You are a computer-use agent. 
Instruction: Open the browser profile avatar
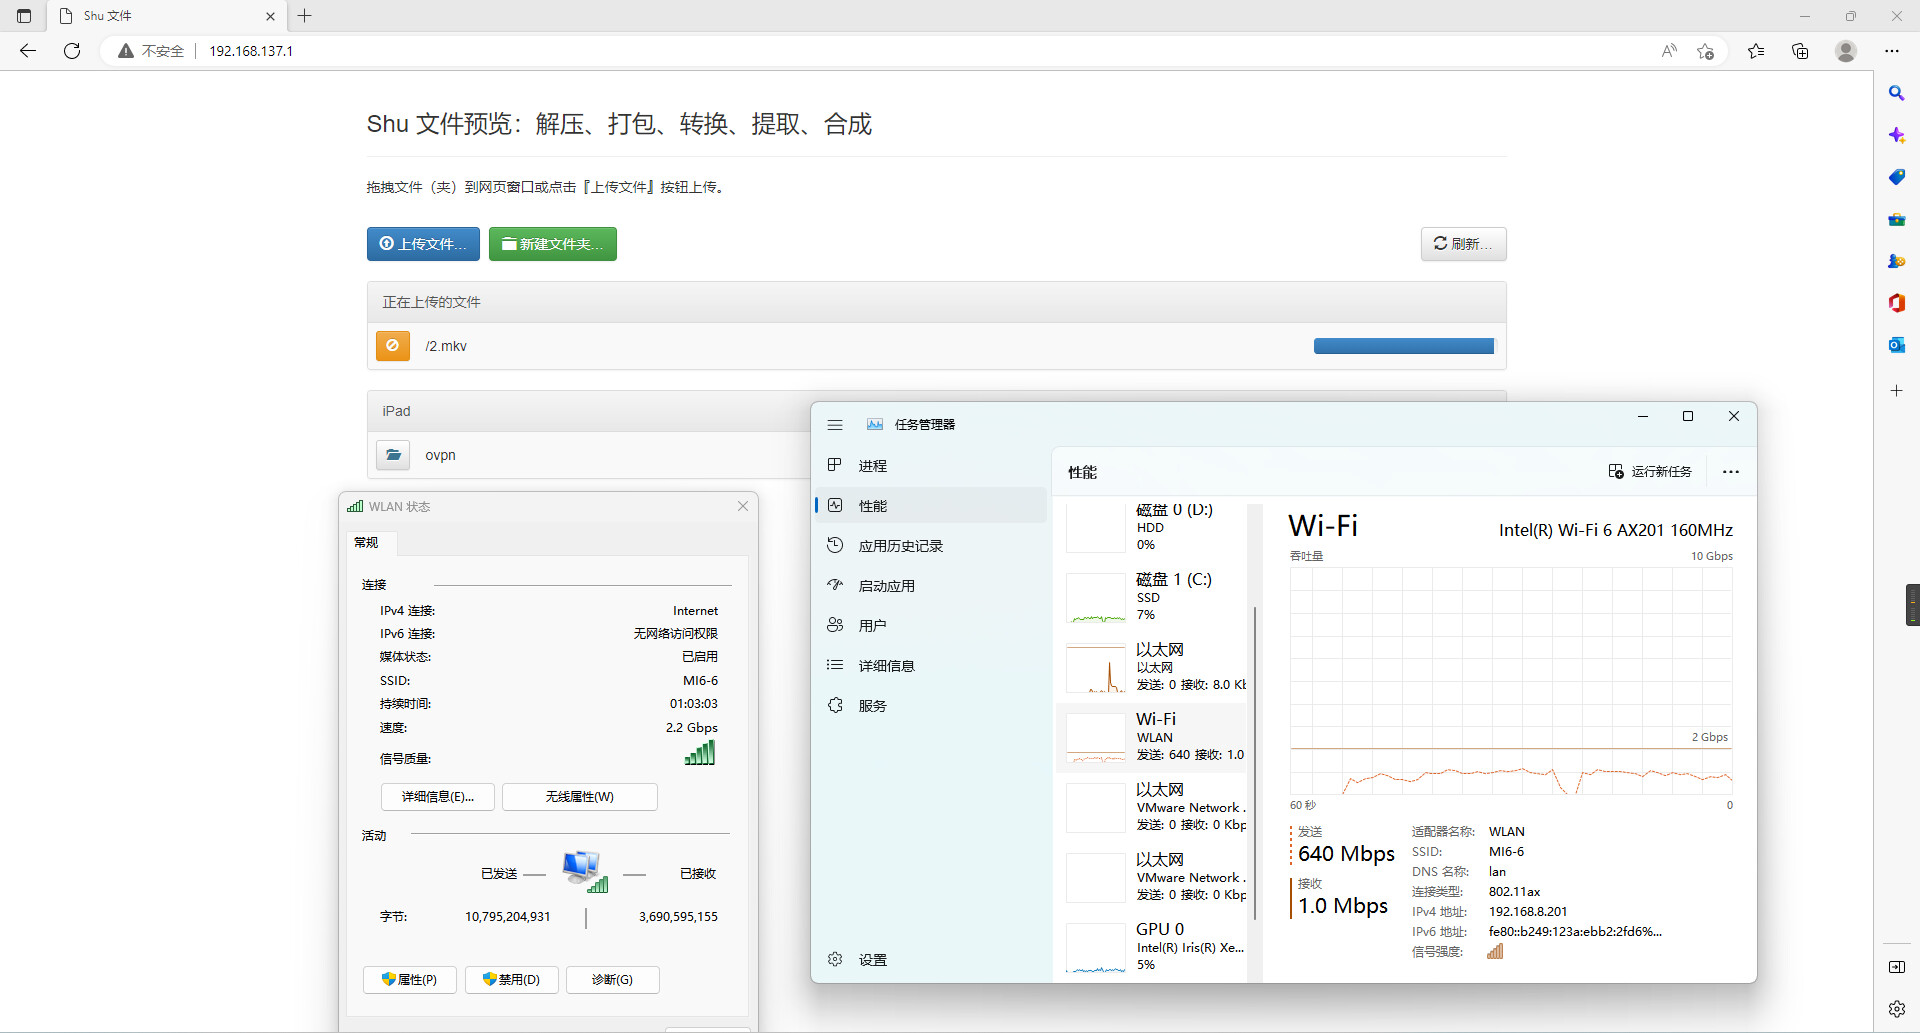1846,51
